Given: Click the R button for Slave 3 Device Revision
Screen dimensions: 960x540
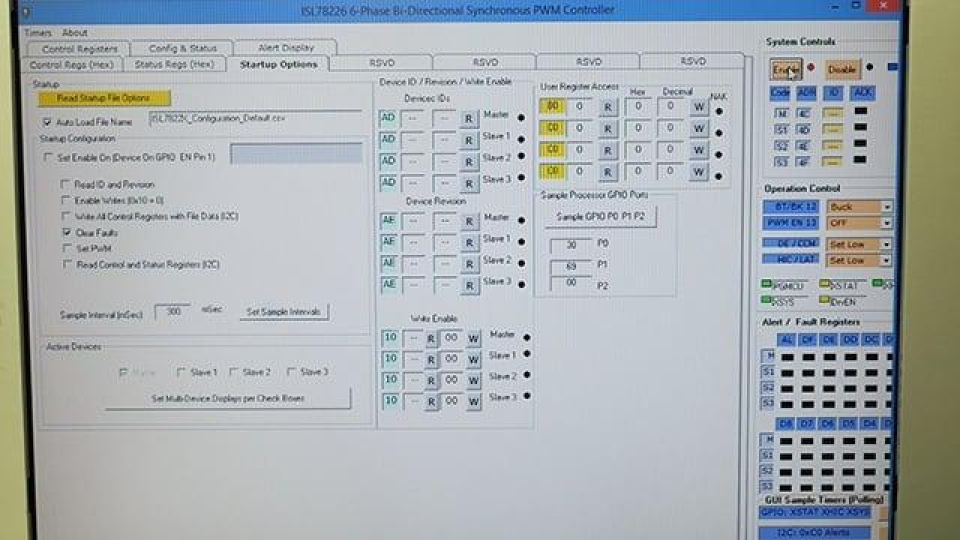Looking at the screenshot, I should (x=468, y=285).
